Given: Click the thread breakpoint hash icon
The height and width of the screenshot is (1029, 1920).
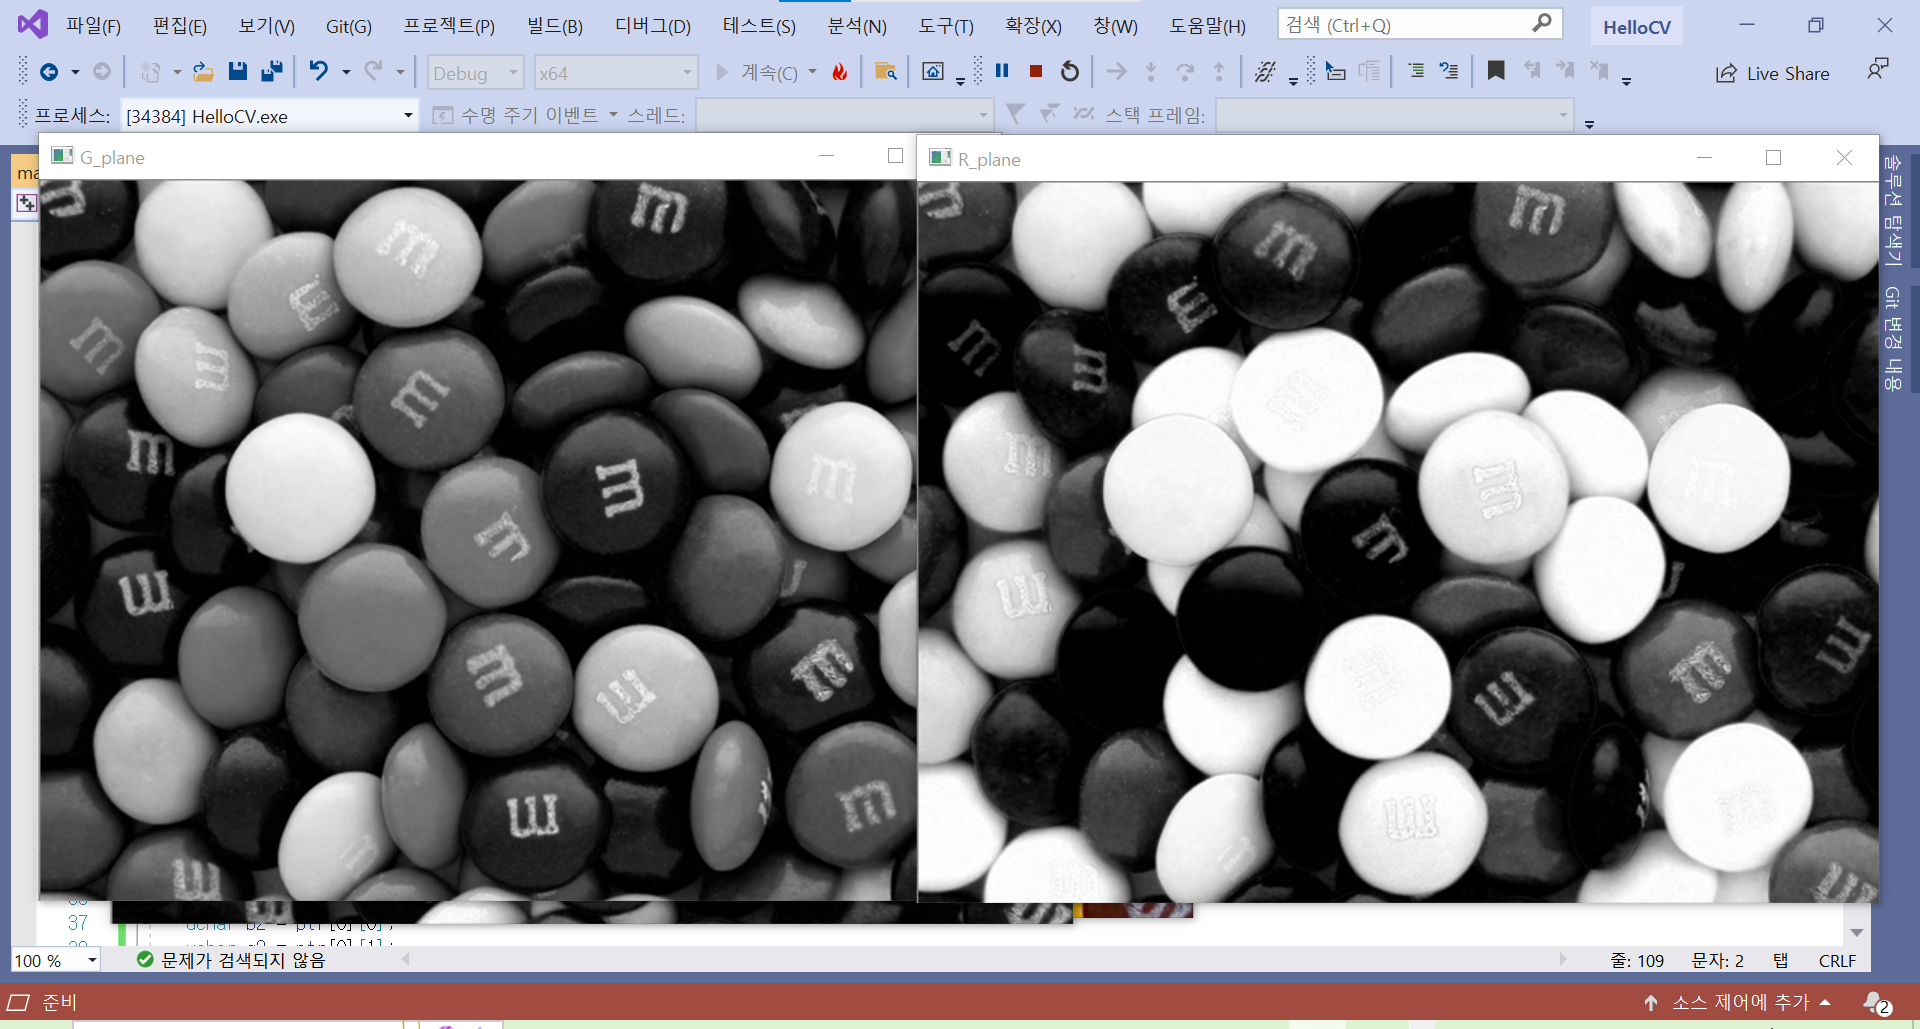Looking at the screenshot, I should [1265, 71].
